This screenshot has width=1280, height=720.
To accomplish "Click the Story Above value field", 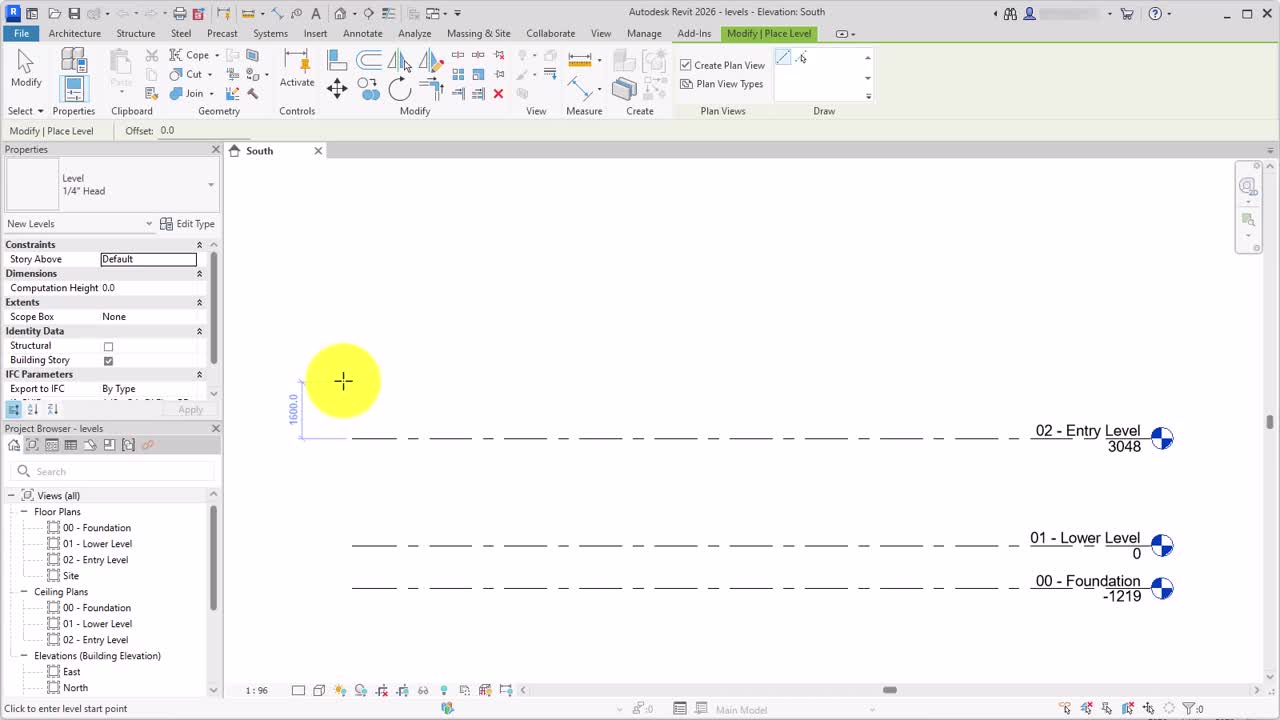I will click(149, 260).
